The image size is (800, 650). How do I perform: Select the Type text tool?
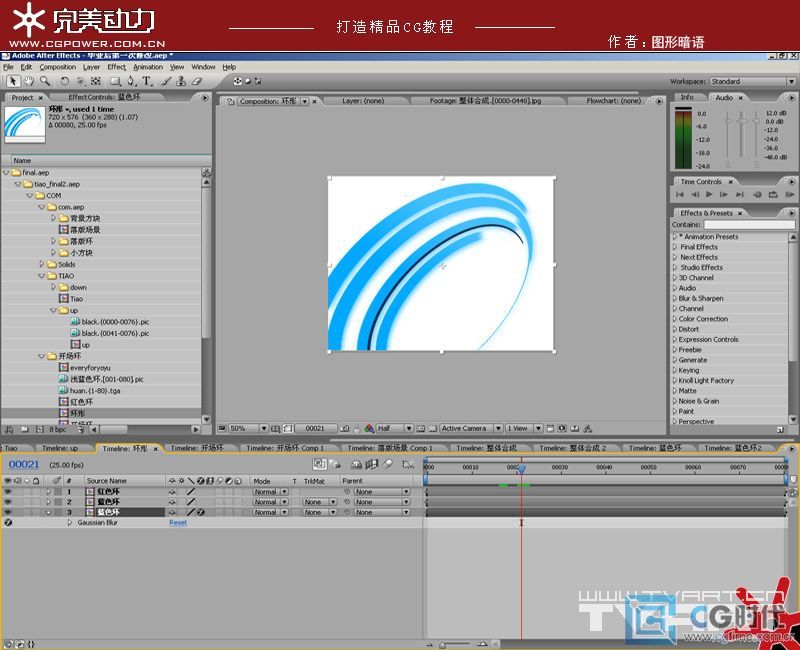pos(147,81)
